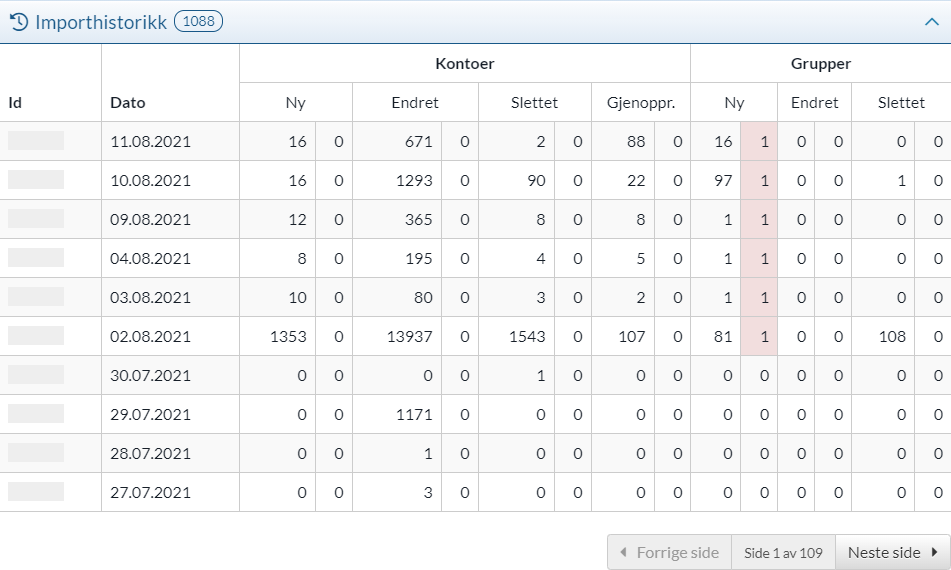Click the Forrige side button

pos(669,552)
